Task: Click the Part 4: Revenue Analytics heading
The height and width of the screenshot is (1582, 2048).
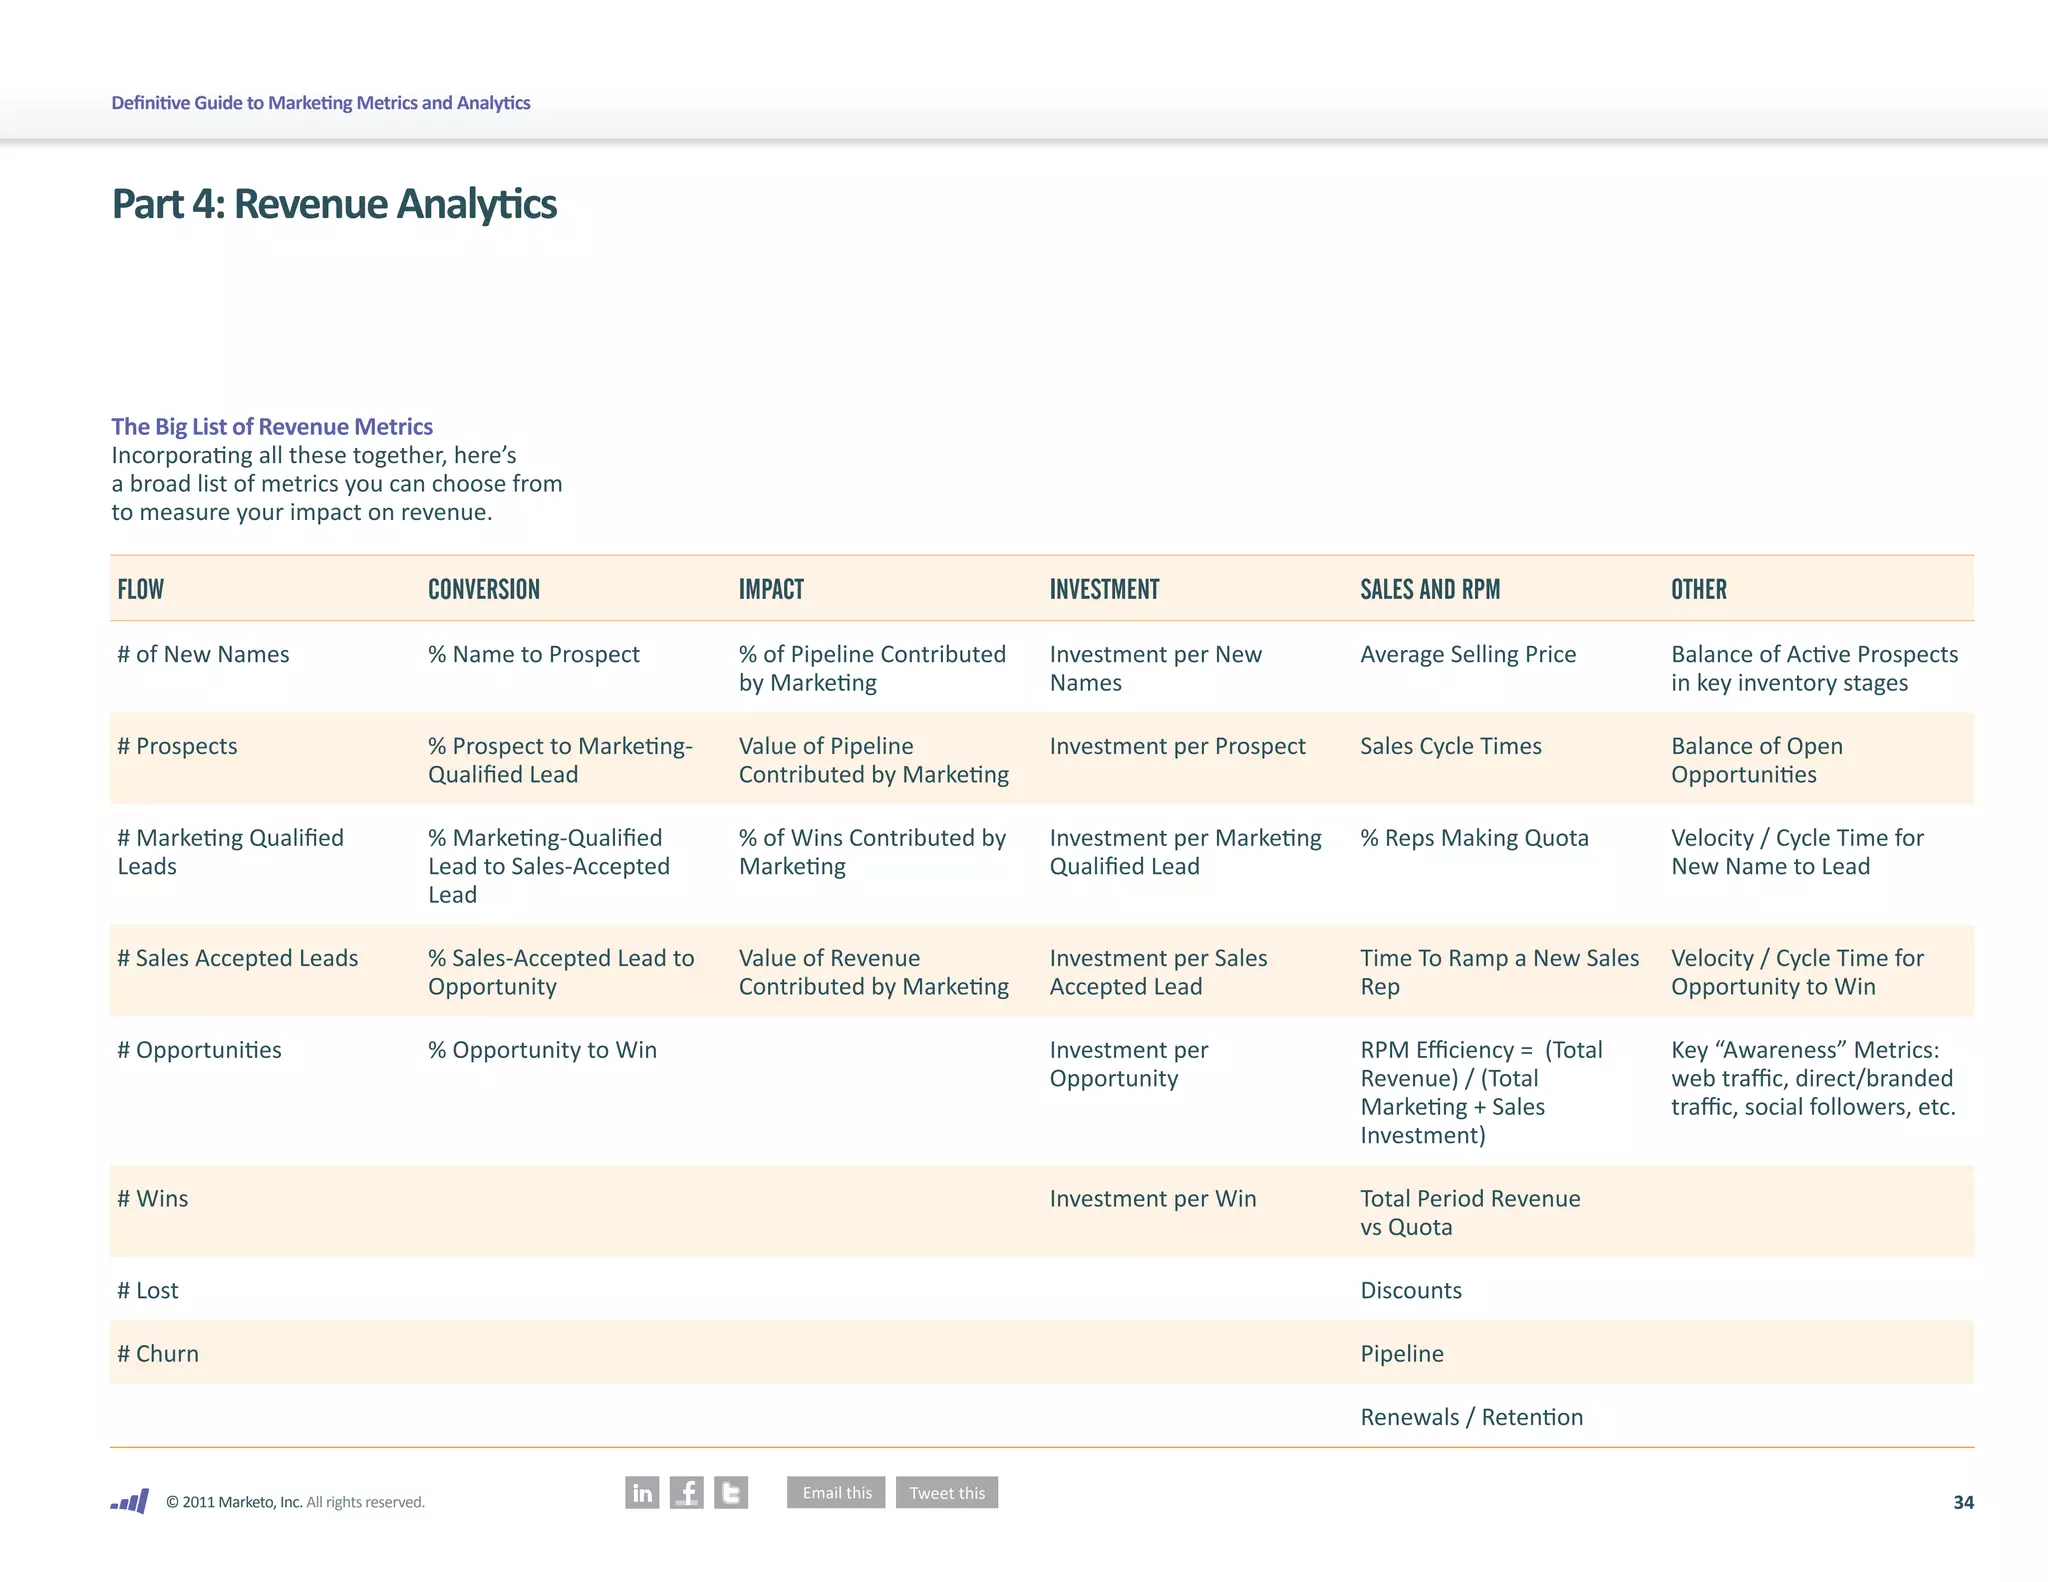Action: [x=334, y=204]
